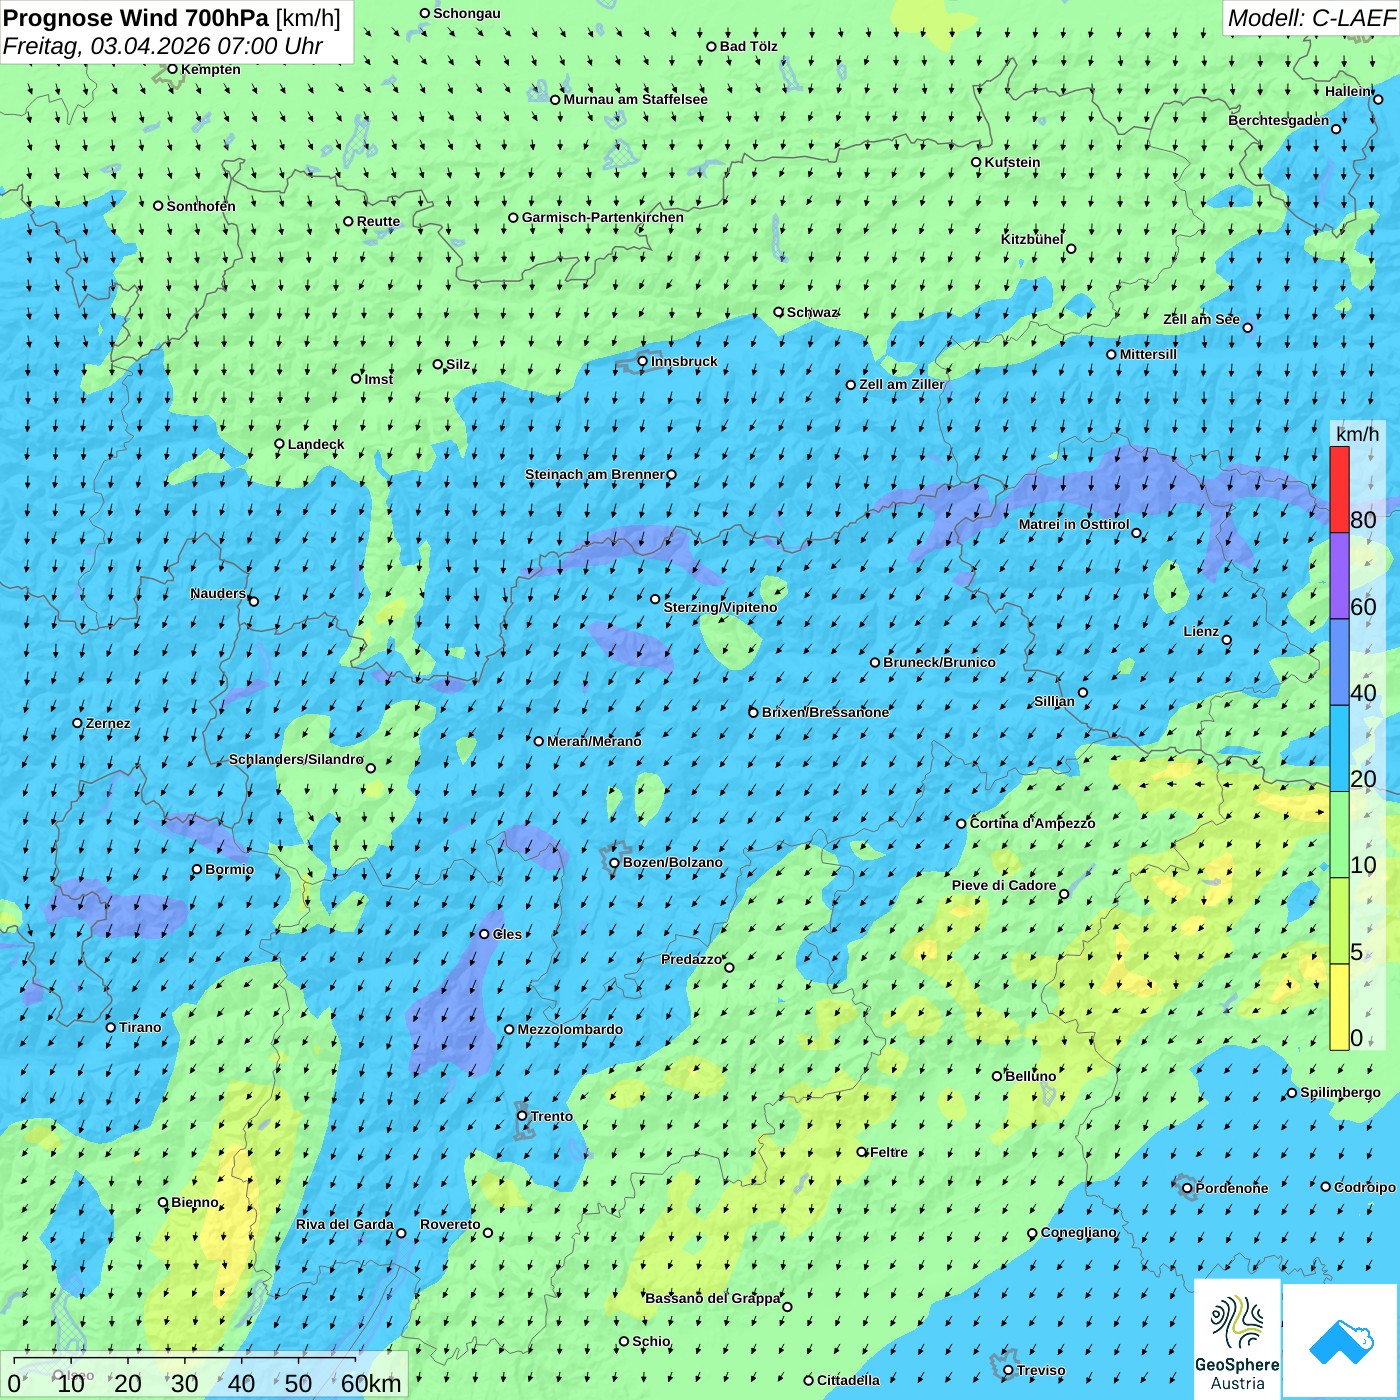Select the Bozen/Bolzano city marker
This screenshot has width=1400, height=1400.
point(615,862)
